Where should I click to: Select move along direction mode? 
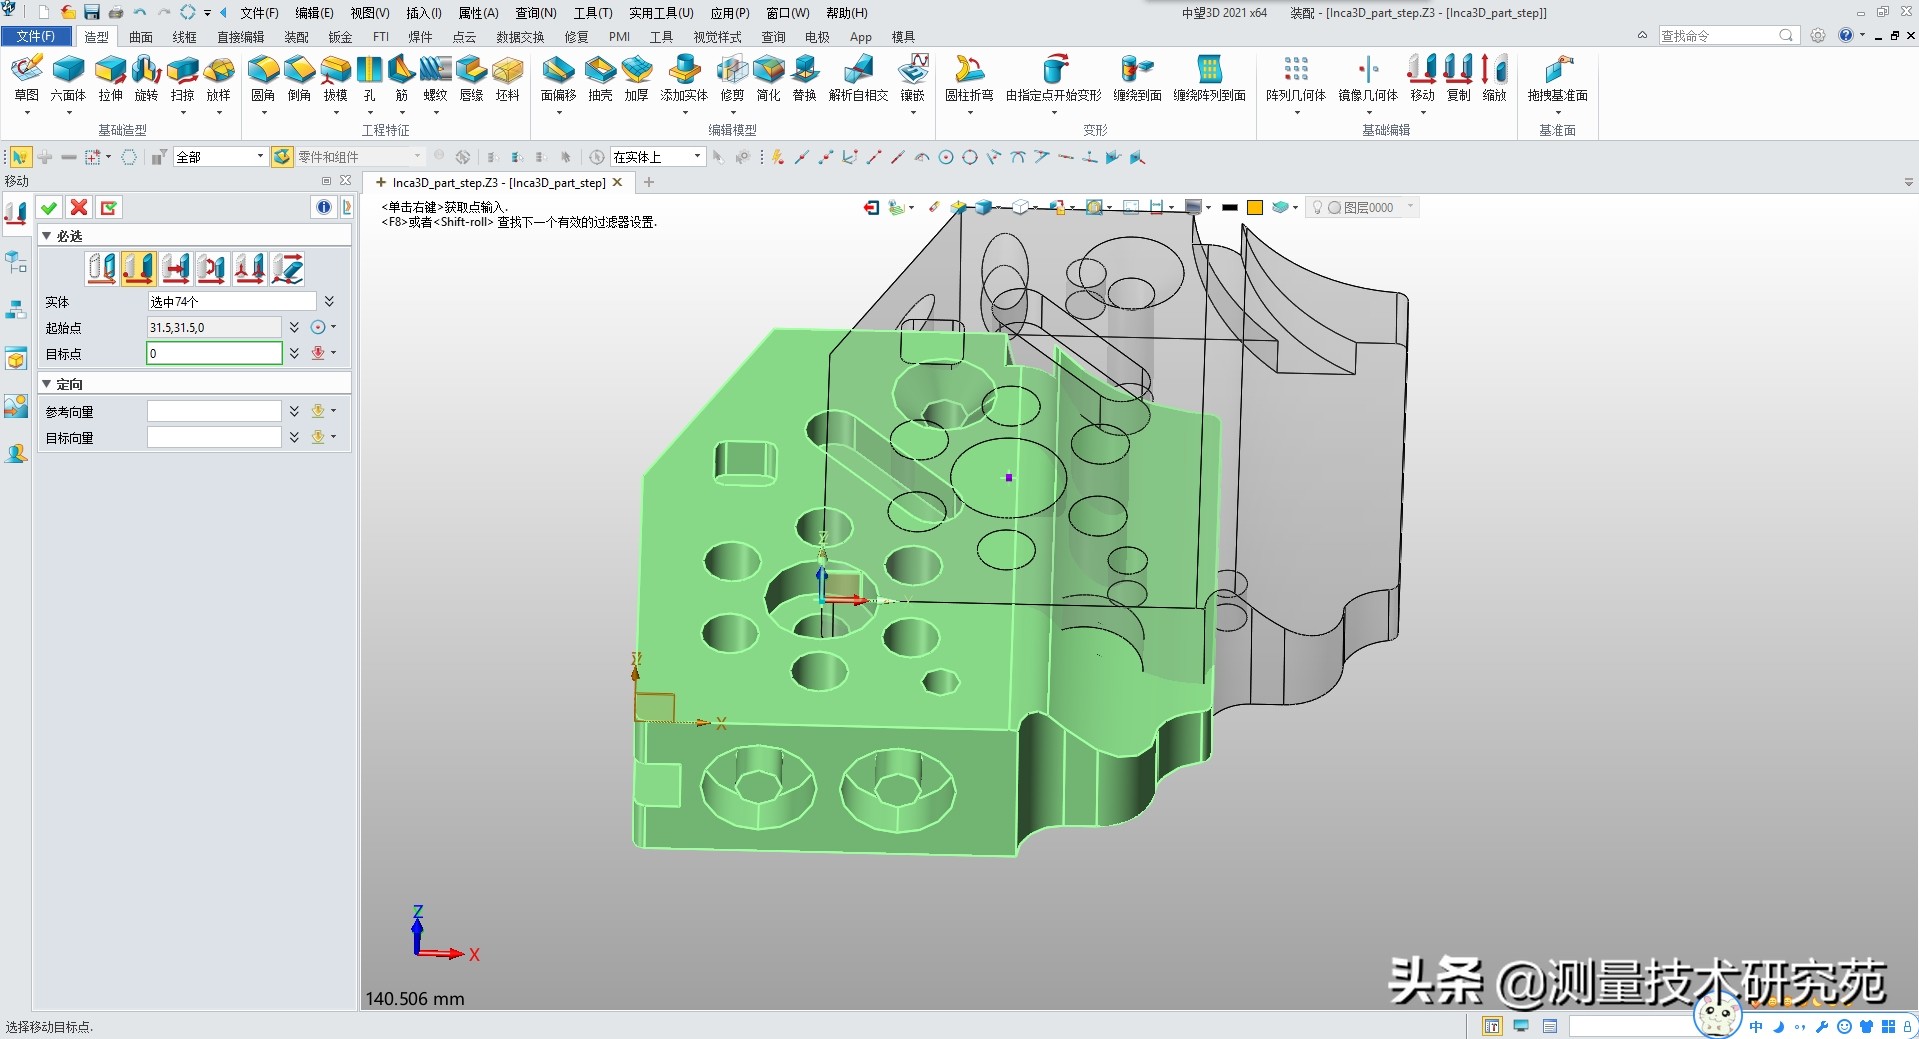pyautogui.click(x=175, y=268)
